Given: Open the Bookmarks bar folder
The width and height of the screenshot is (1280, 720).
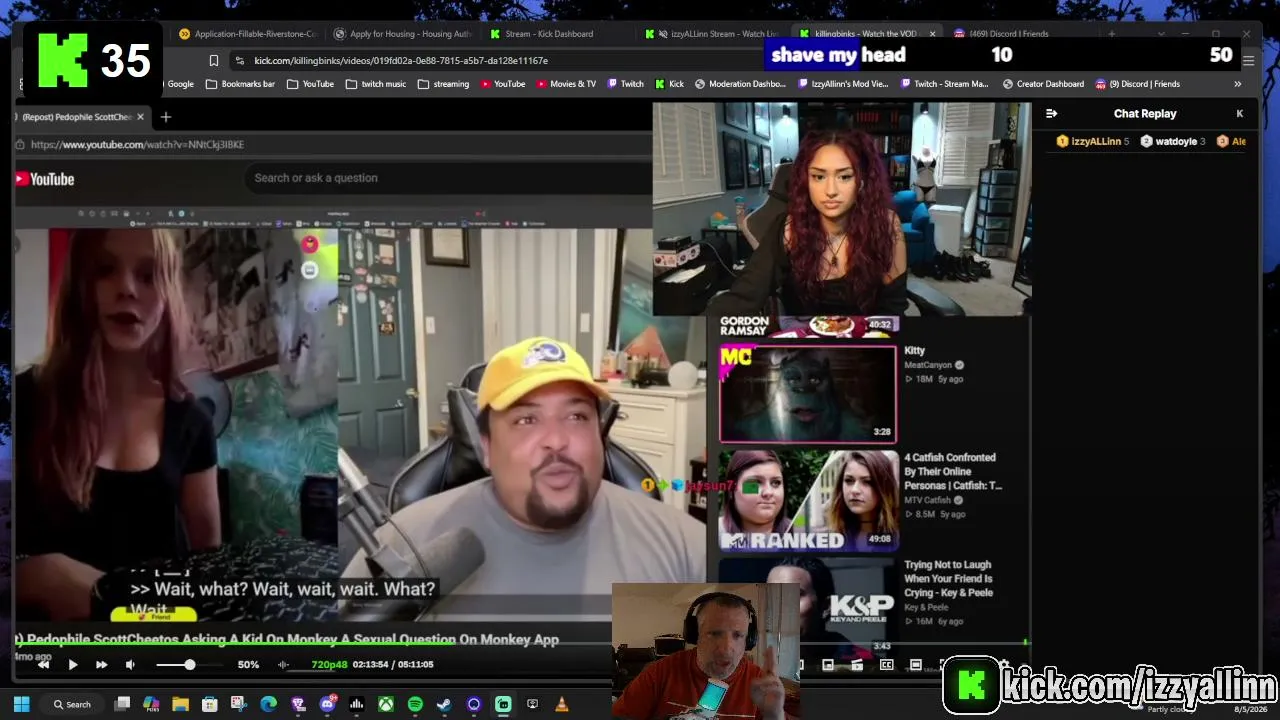Looking at the screenshot, I should [240, 84].
